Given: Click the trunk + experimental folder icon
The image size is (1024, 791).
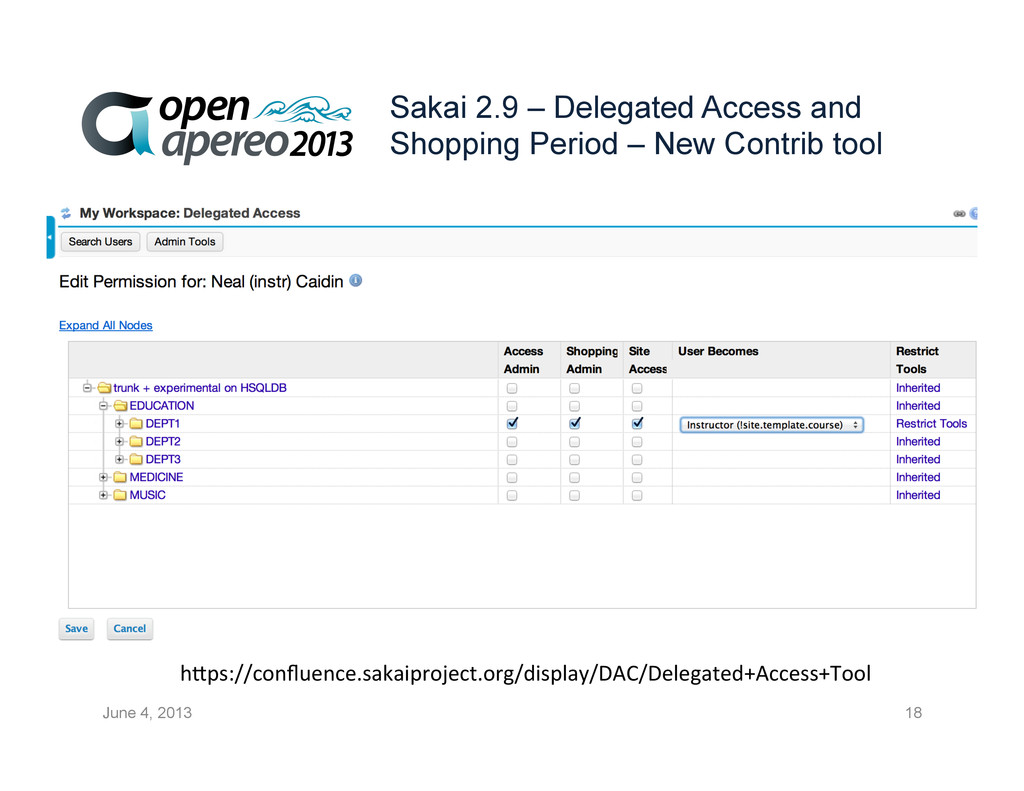Looking at the screenshot, I should [104, 388].
